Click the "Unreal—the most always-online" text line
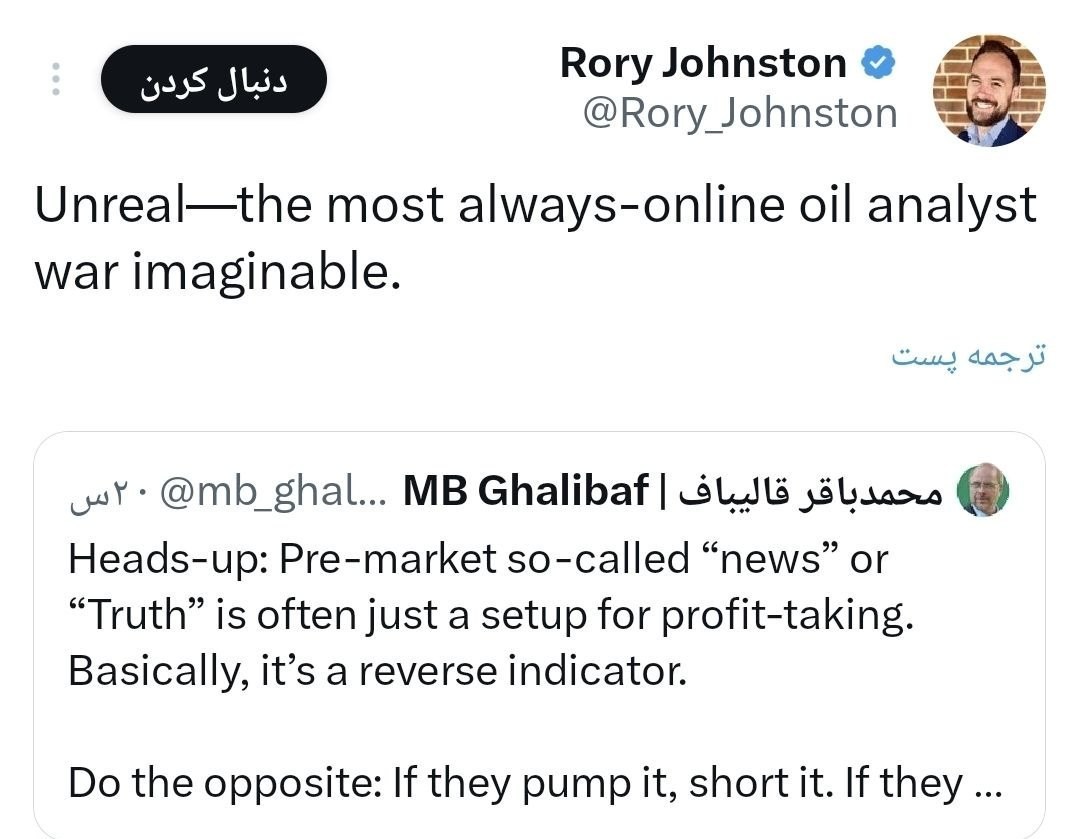The height and width of the screenshot is (839, 1073). click(536, 206)
